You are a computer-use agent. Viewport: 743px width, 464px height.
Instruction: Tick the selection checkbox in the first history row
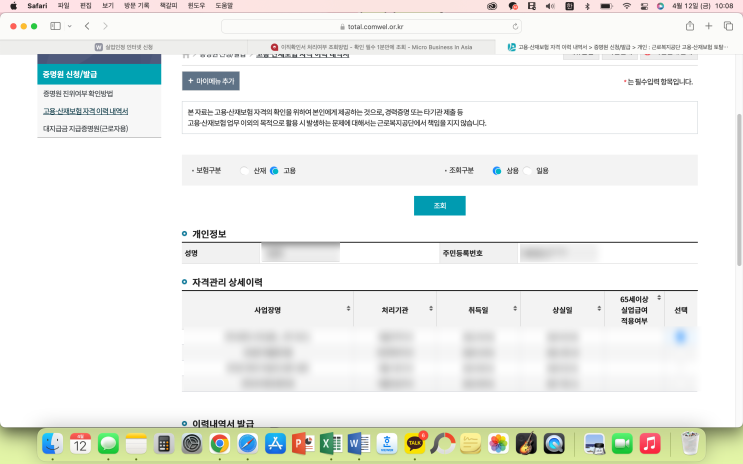click(x=680, y=337)
